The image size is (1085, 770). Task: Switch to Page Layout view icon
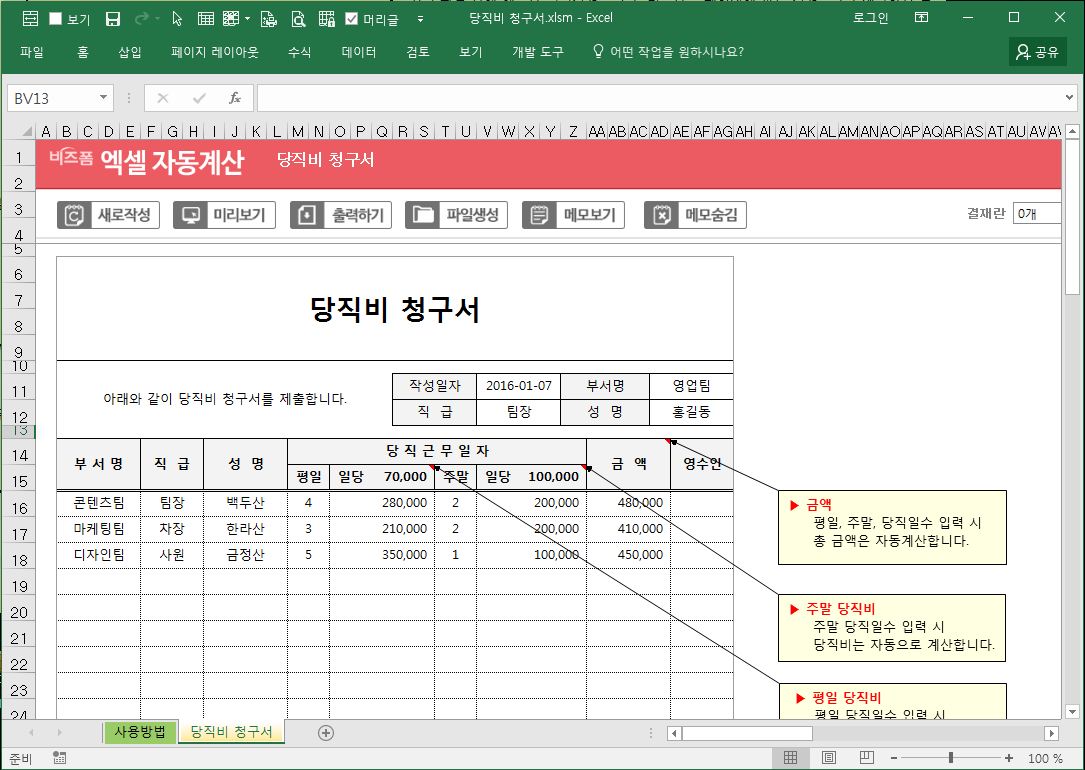(x=829, y=758)
